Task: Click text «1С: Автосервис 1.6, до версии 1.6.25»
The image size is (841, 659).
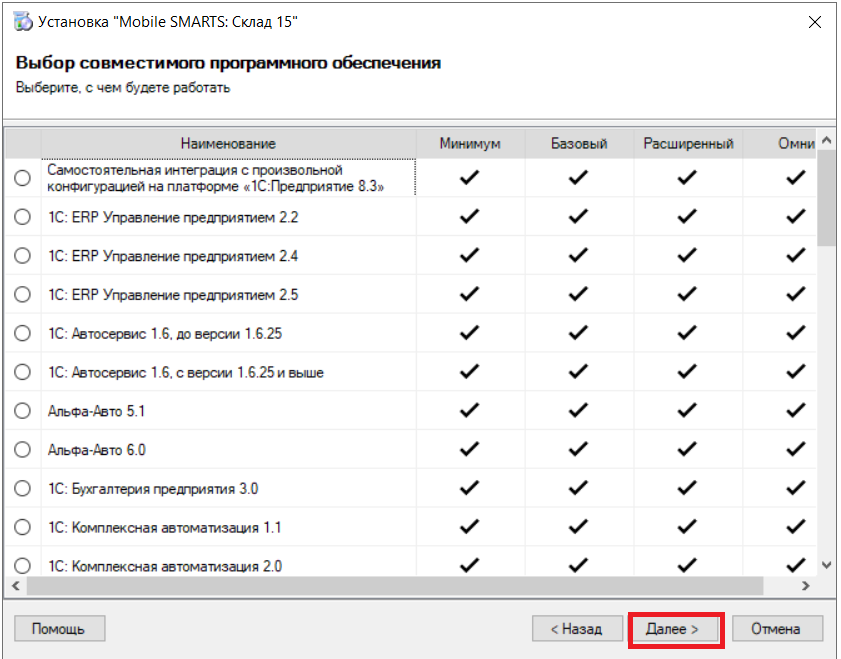Action: click(x=165, y=334)
